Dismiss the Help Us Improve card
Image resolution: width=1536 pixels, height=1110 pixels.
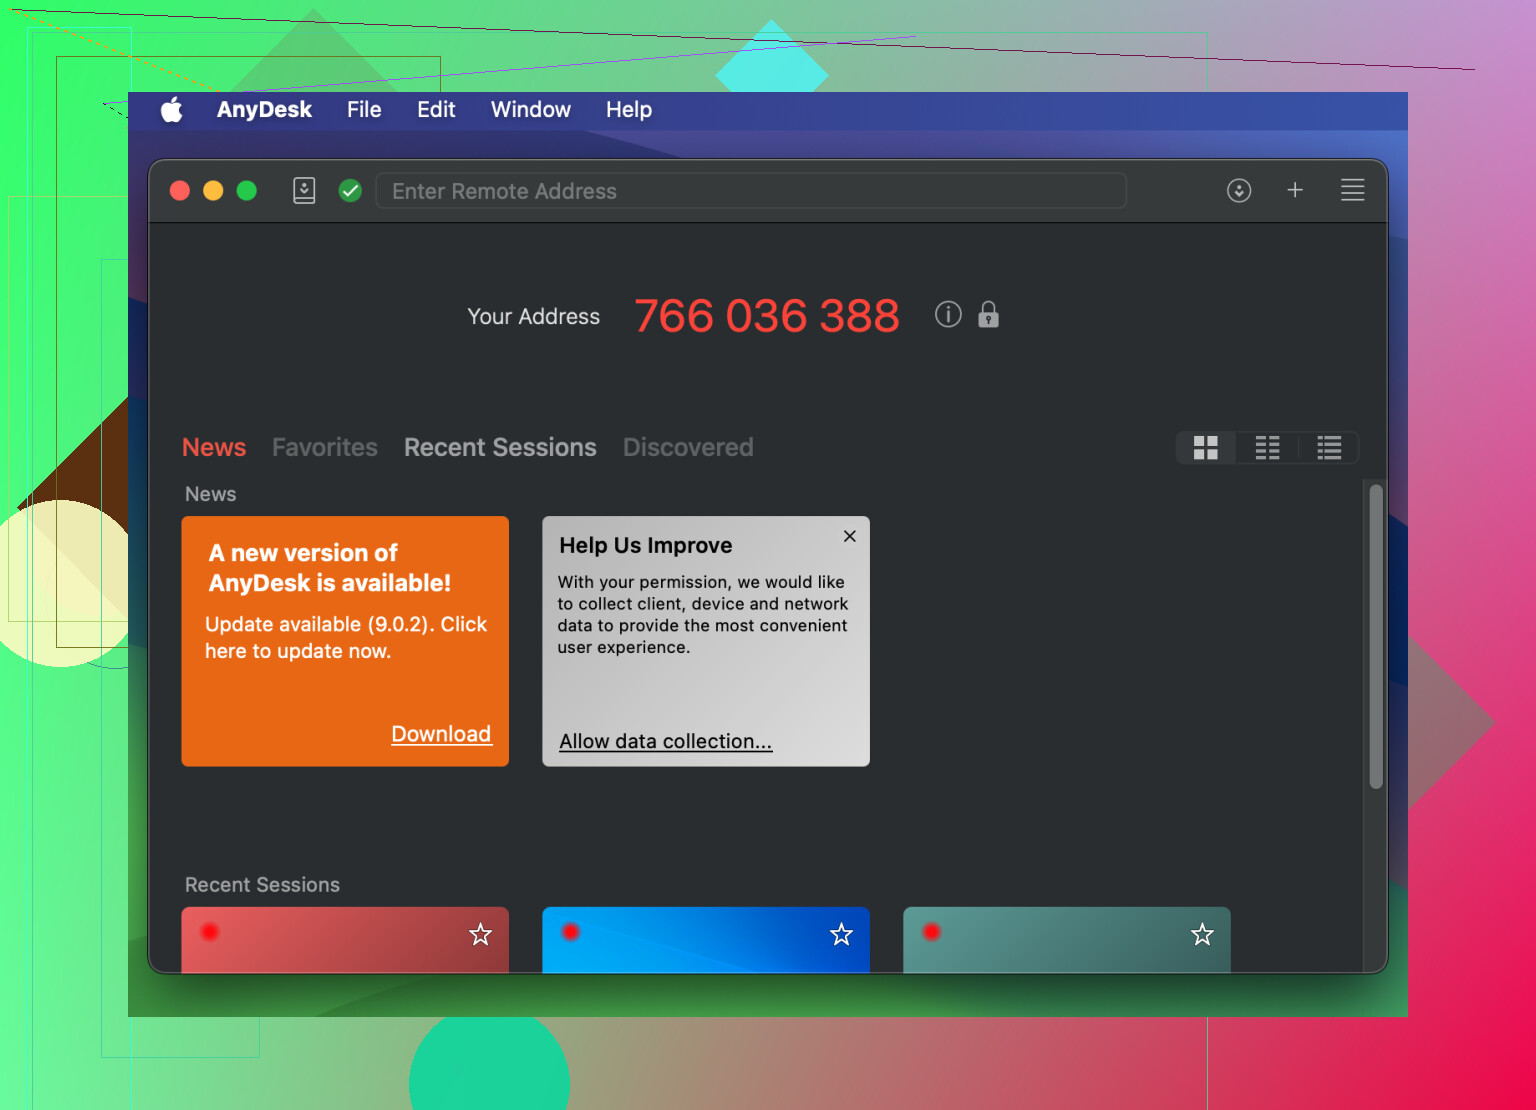click(850, 536)
